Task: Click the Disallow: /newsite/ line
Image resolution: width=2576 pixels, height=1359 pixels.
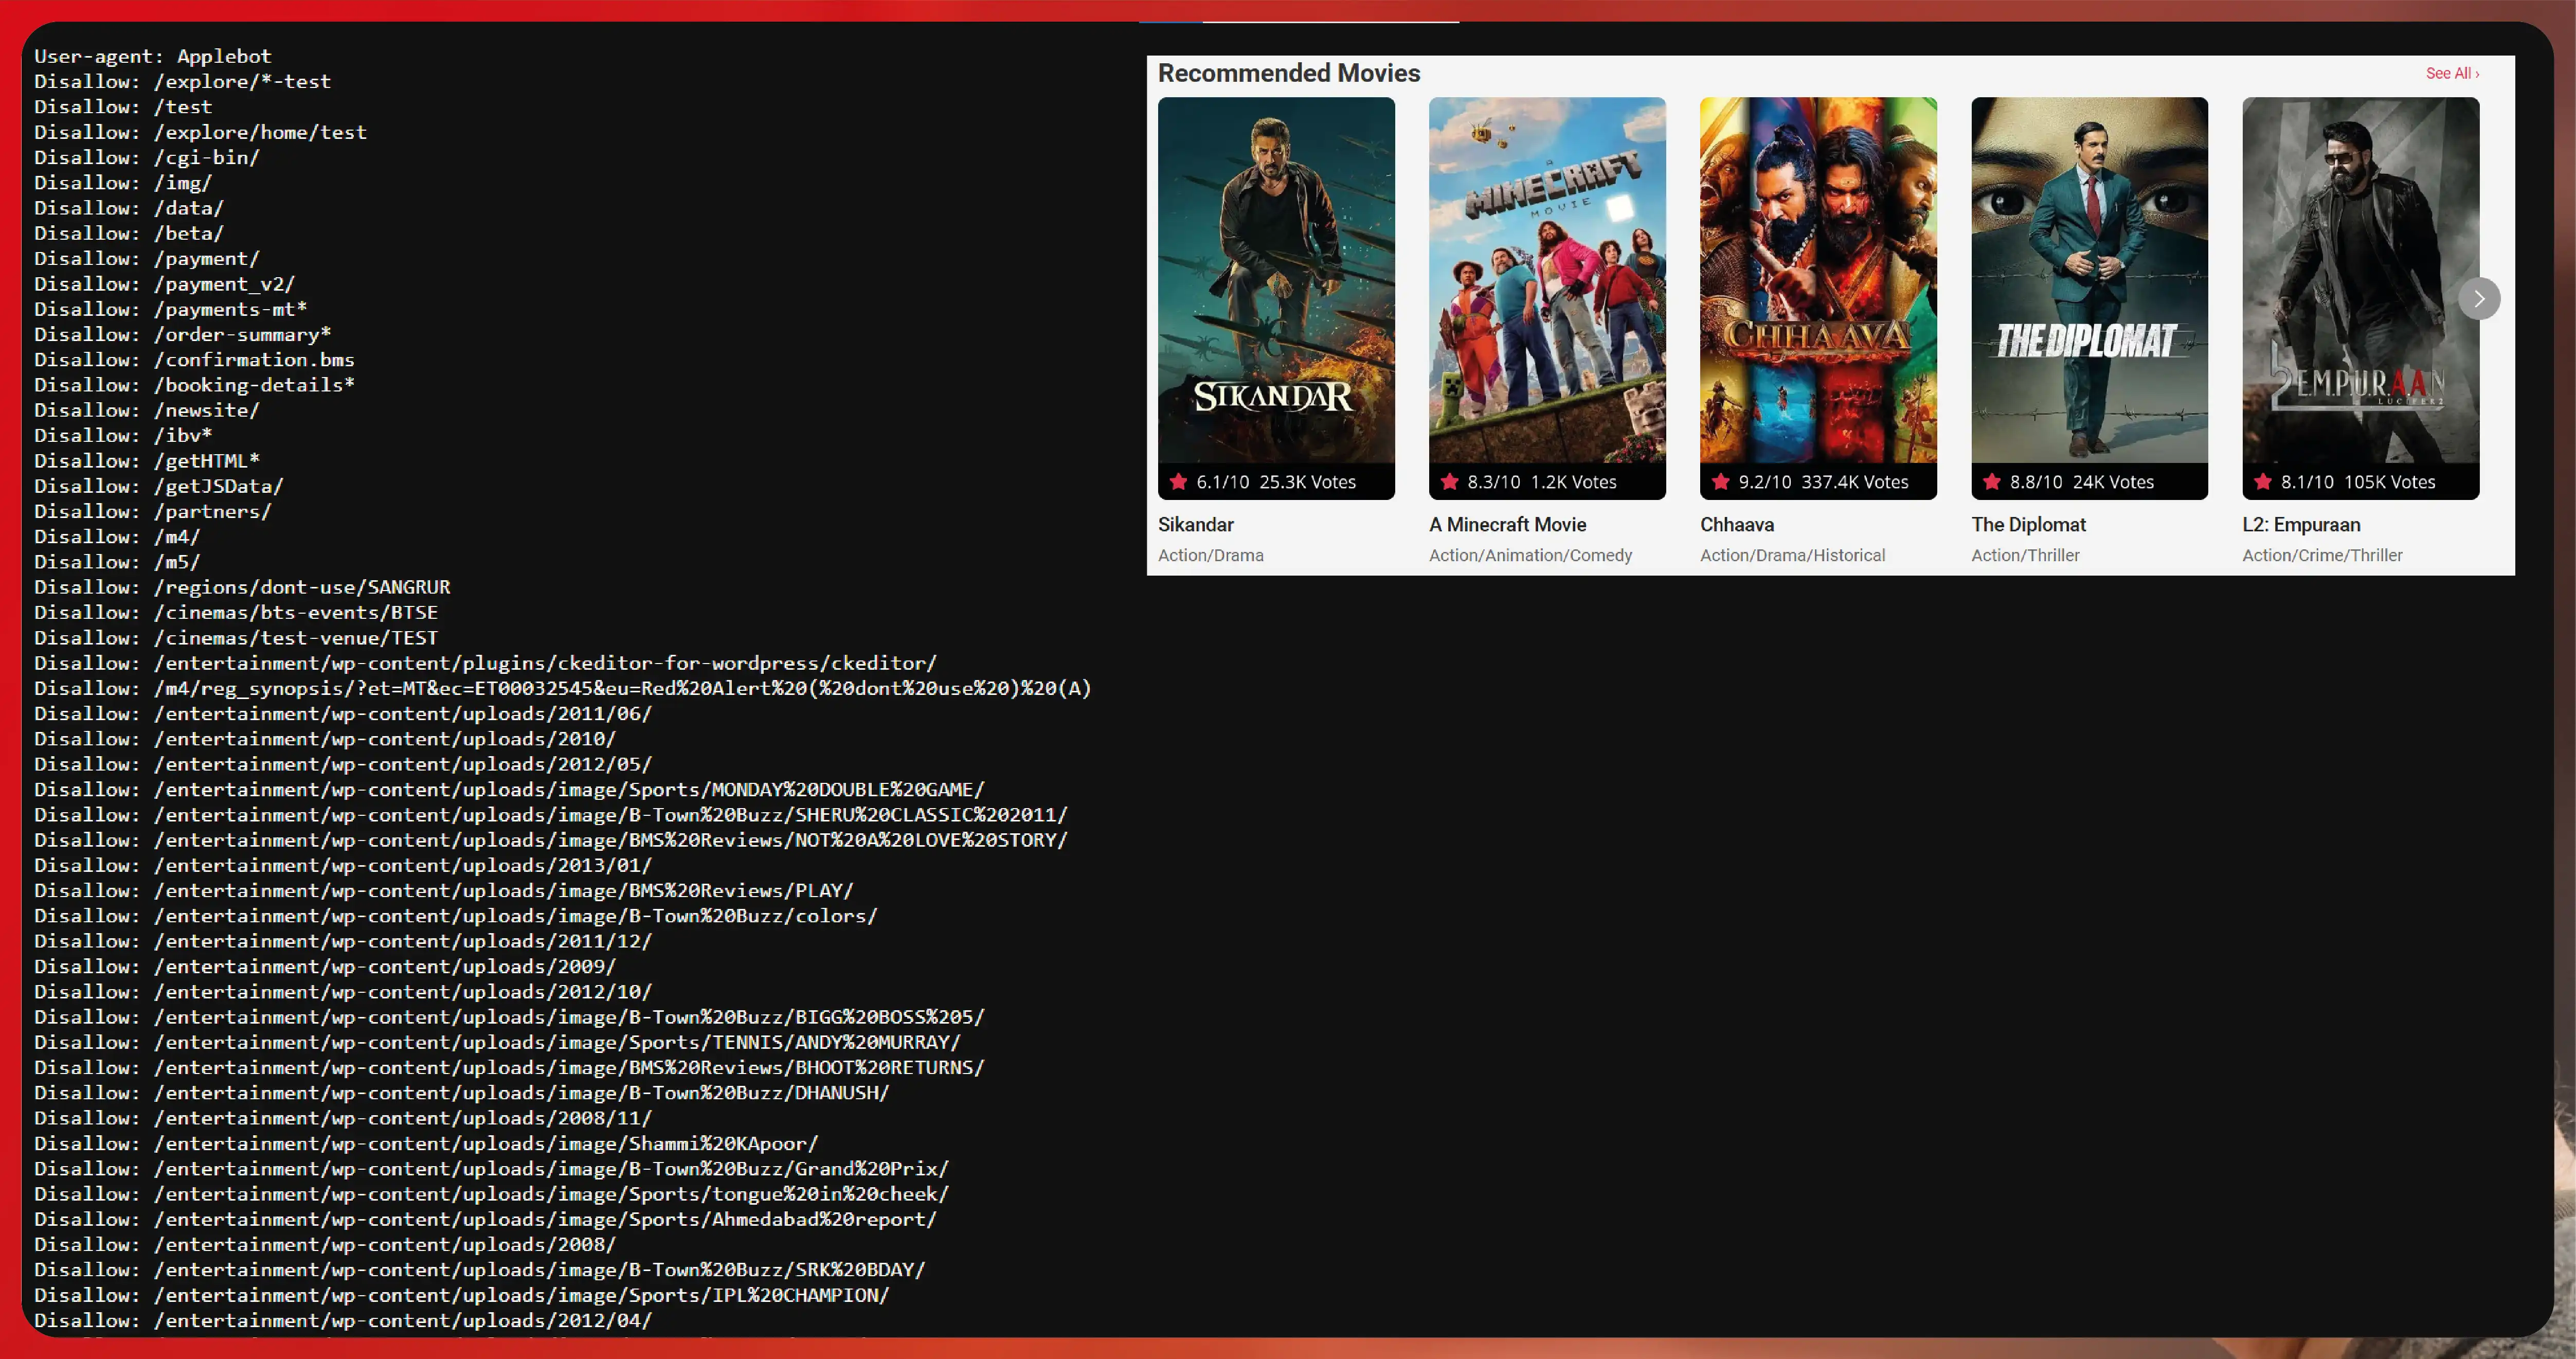Action: (147, 410)
